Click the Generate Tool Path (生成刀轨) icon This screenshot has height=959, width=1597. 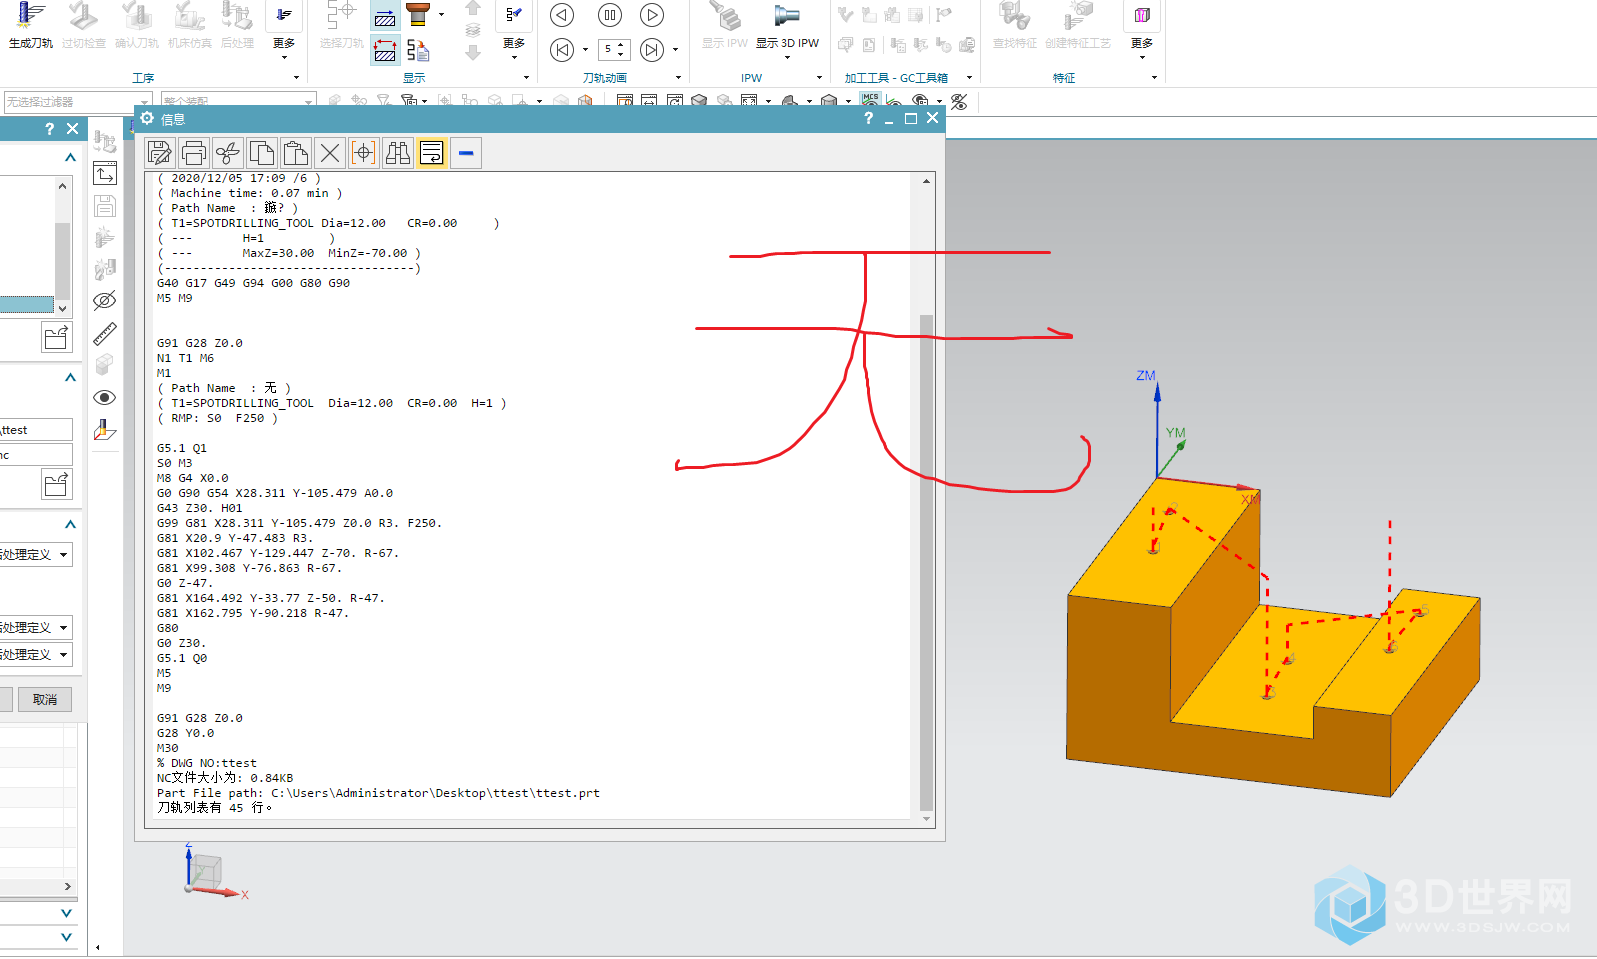[x=30, y=25]
